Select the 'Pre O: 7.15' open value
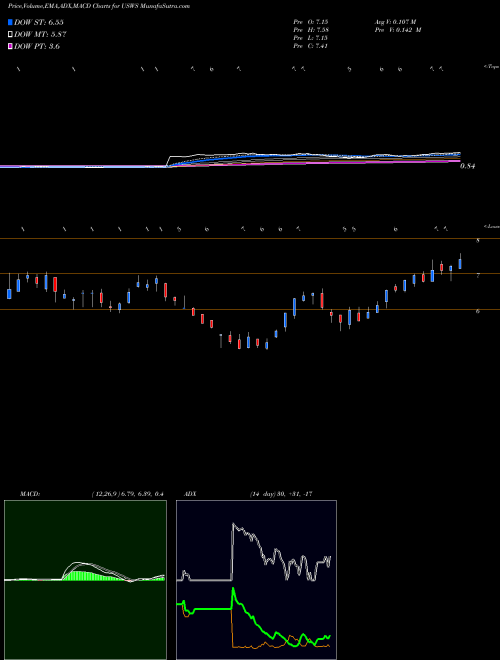500x660 pixels. (x=311, y=21)
